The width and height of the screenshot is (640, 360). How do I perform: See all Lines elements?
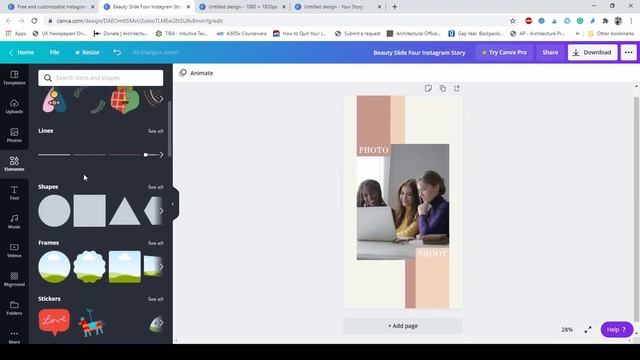coord(156,131)
